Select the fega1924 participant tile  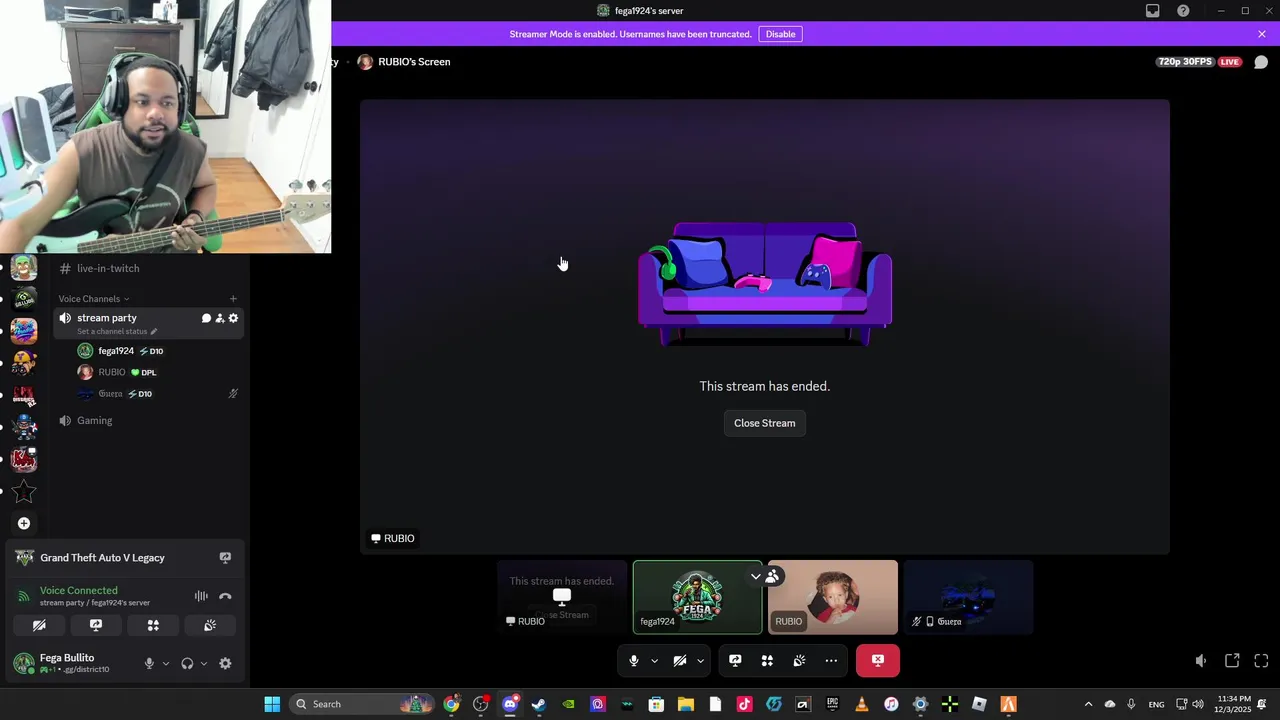[697, 597]
